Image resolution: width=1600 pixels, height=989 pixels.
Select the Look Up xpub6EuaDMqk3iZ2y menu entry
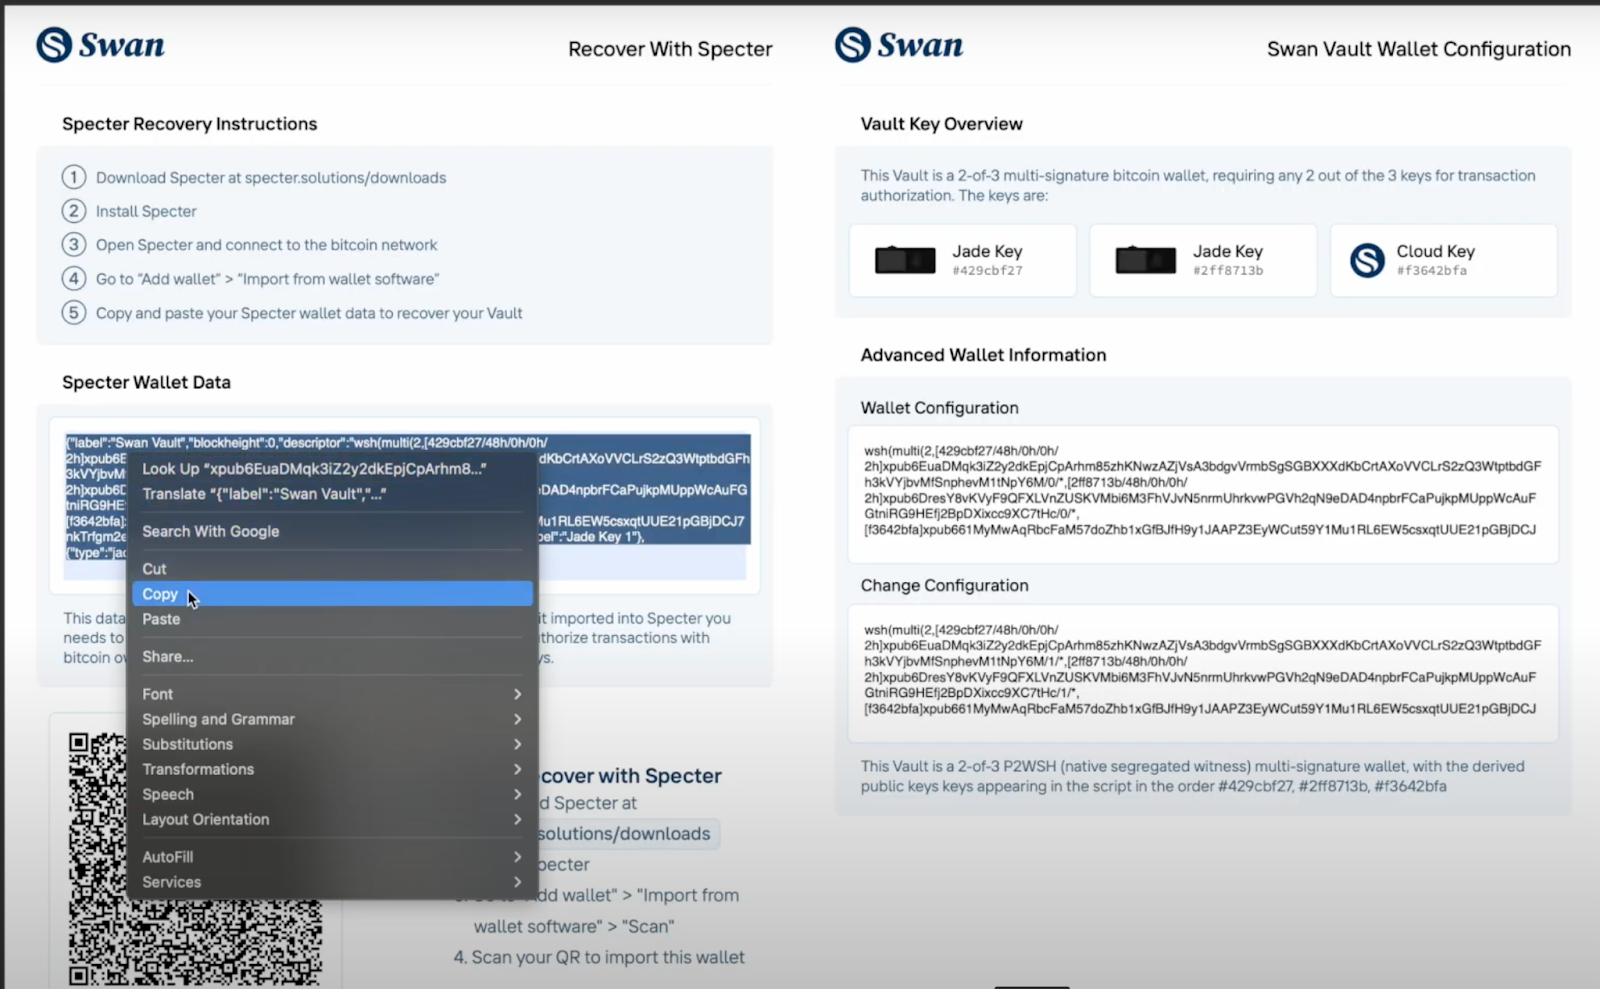[x=332, y=469]
